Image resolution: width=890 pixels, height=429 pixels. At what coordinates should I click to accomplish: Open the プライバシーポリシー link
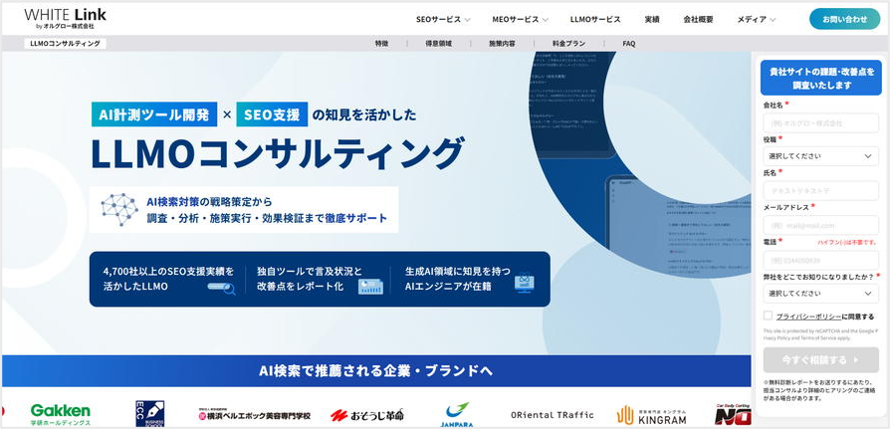coord(808,317)
